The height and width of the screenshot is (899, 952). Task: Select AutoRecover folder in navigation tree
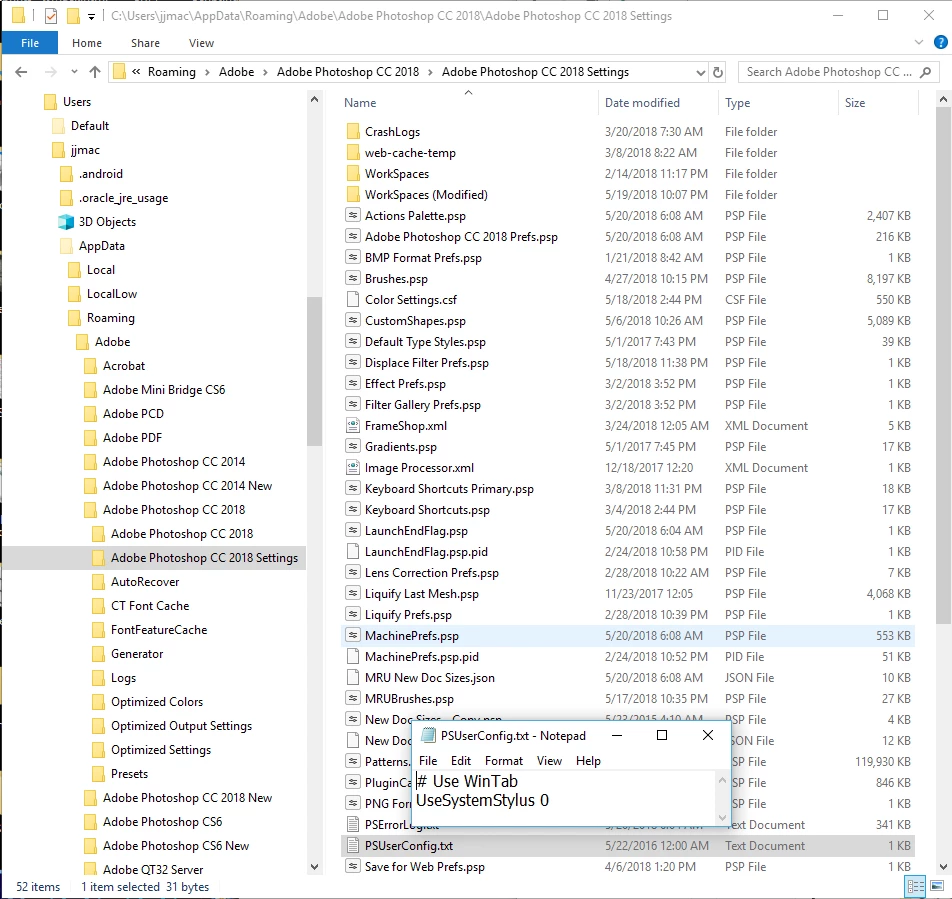(x=144, y=582)
